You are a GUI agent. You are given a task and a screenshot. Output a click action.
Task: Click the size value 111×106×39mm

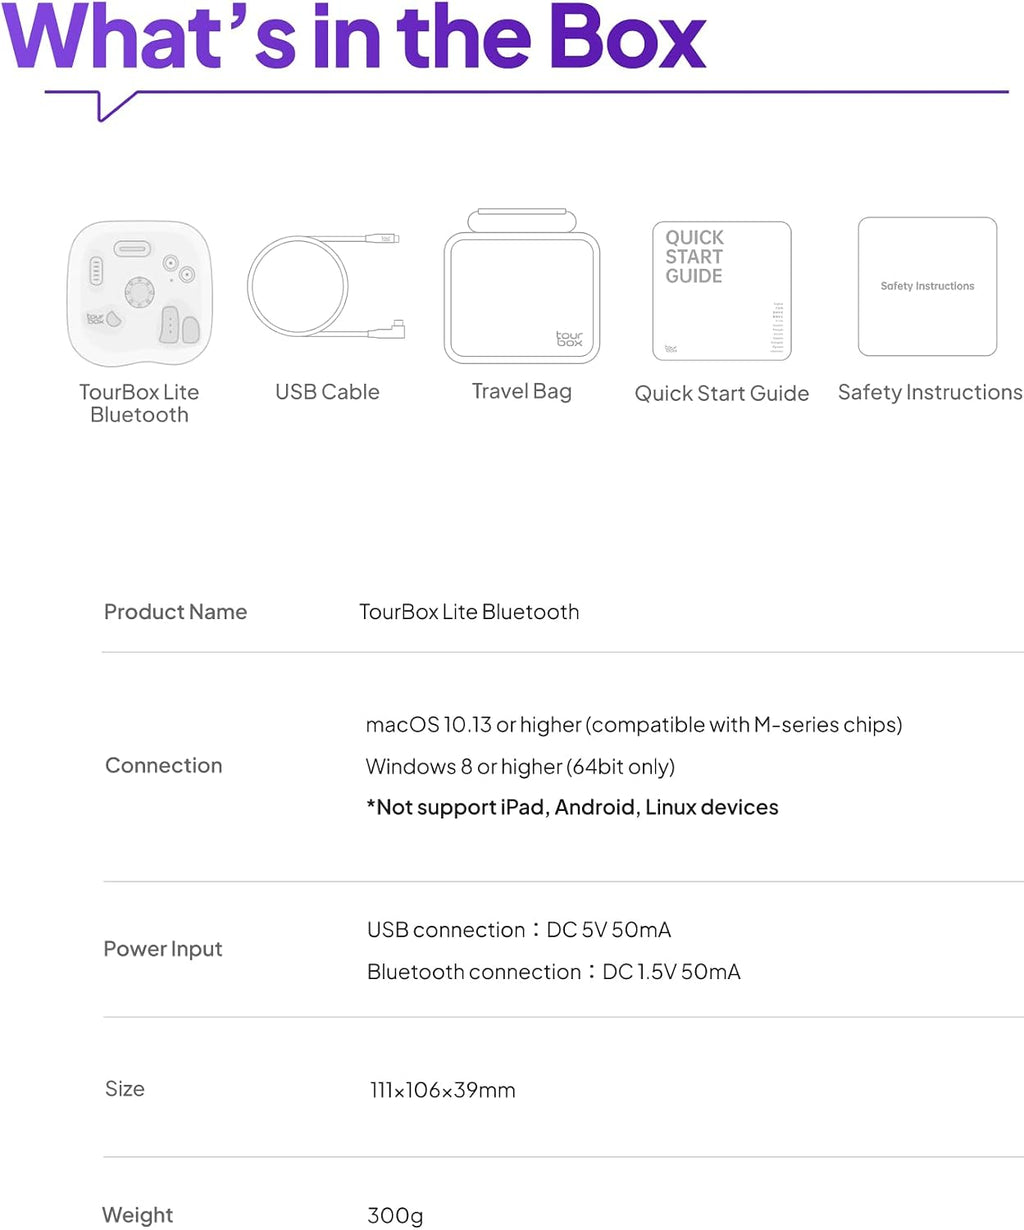click(x=443, y=1090)
